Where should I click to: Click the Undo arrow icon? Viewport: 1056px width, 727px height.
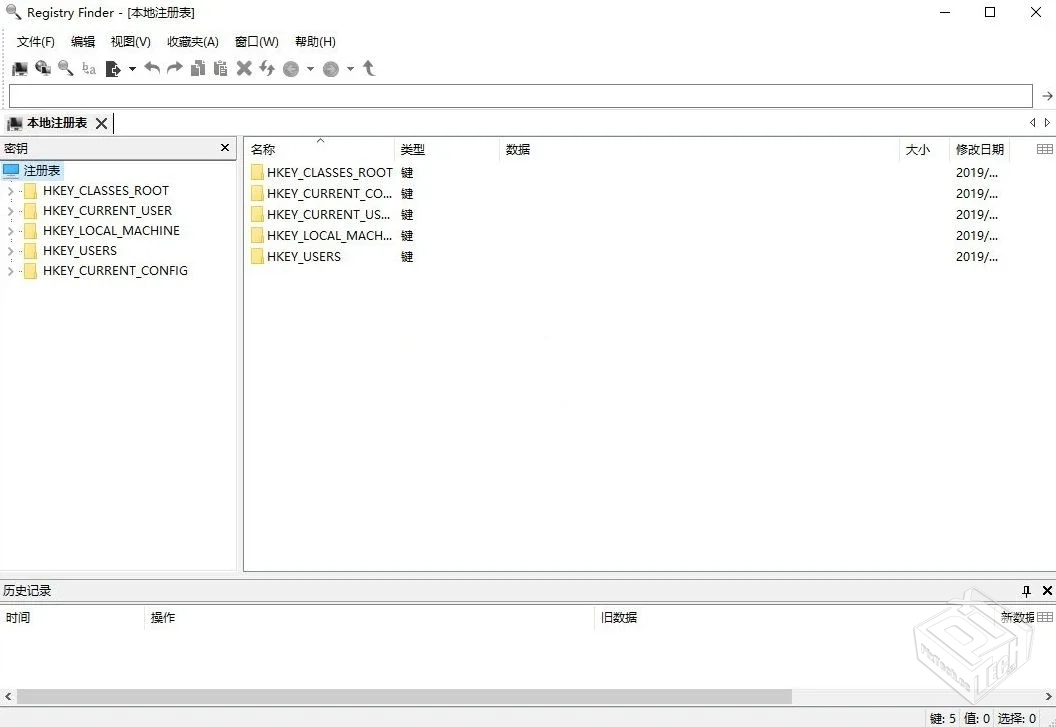click(151, 68)
